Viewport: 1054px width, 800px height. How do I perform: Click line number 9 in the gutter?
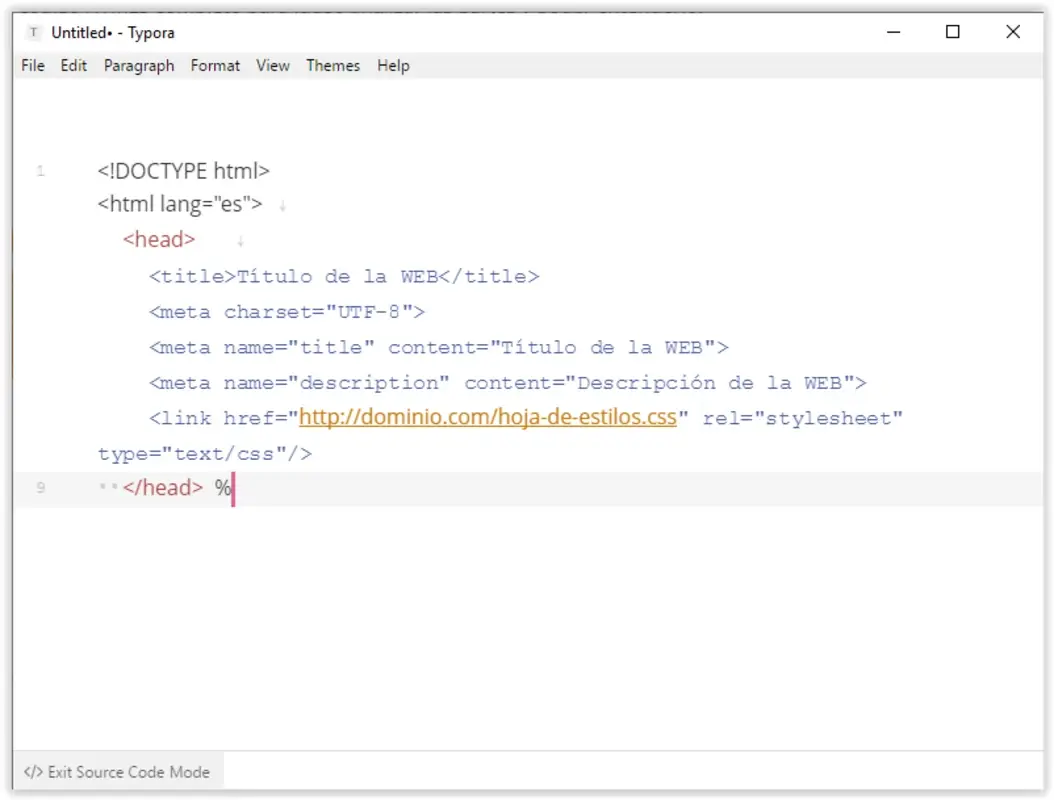(x=40, y=488)
